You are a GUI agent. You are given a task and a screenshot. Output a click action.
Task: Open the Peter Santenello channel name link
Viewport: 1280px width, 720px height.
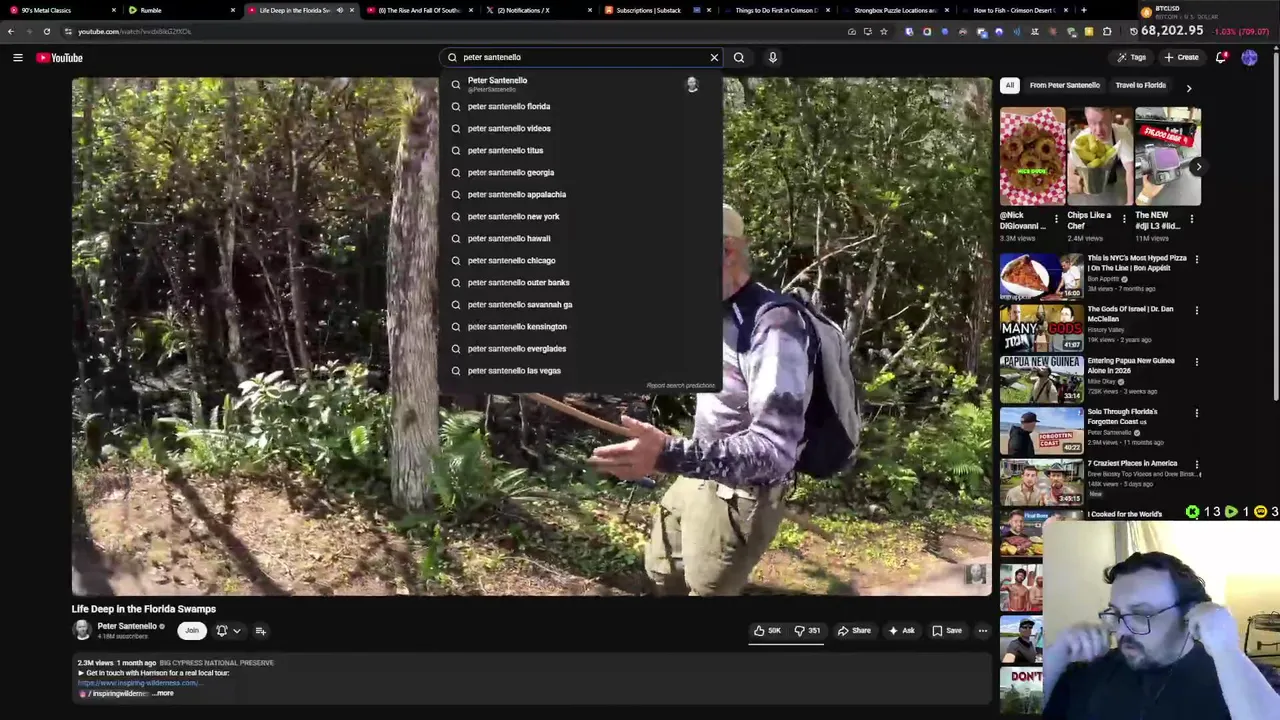click(x=126, y=626)
